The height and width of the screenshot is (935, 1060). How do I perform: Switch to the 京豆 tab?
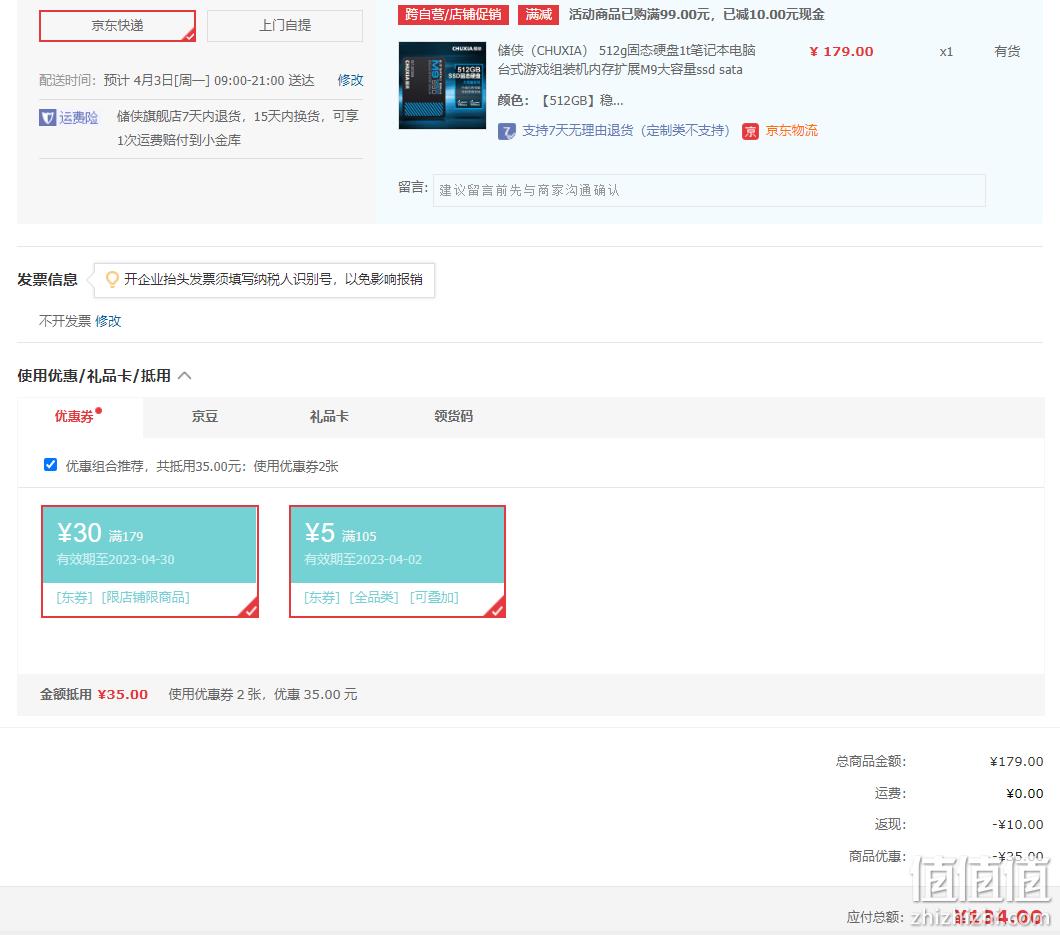coord(205,416)
